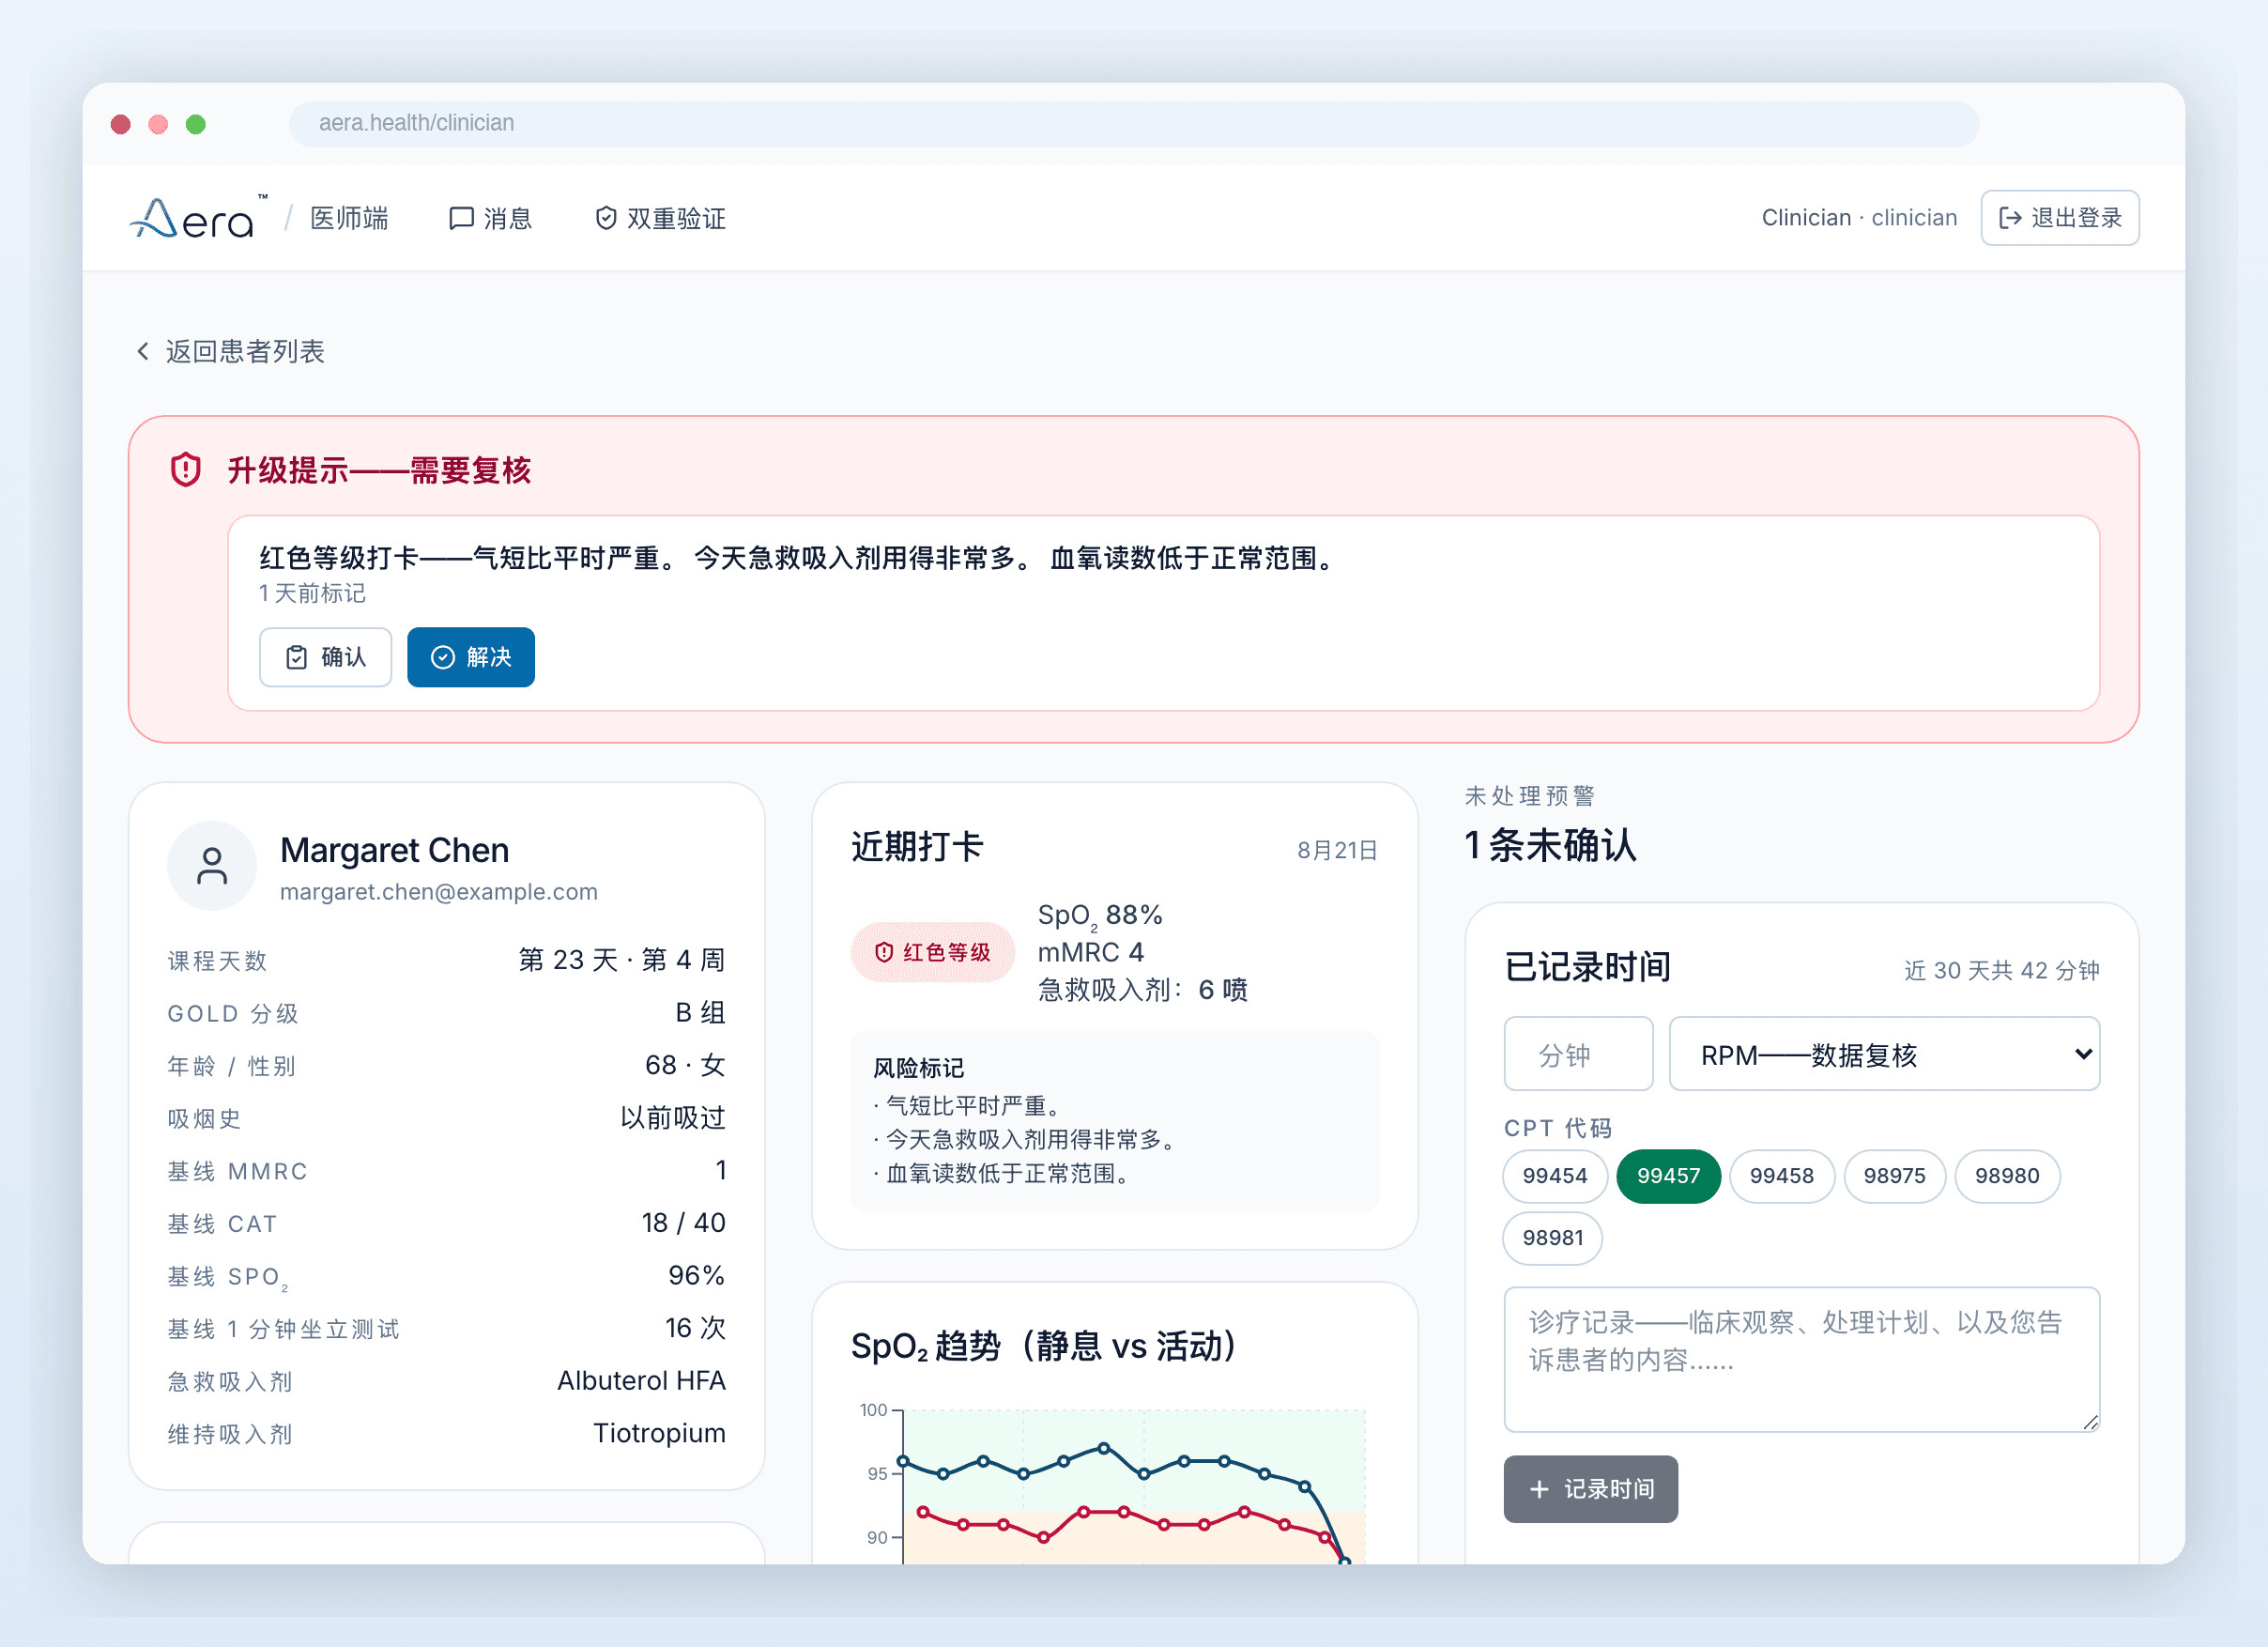
Task: Click the Clinician · clinician account label
Action: point(1859,218)
